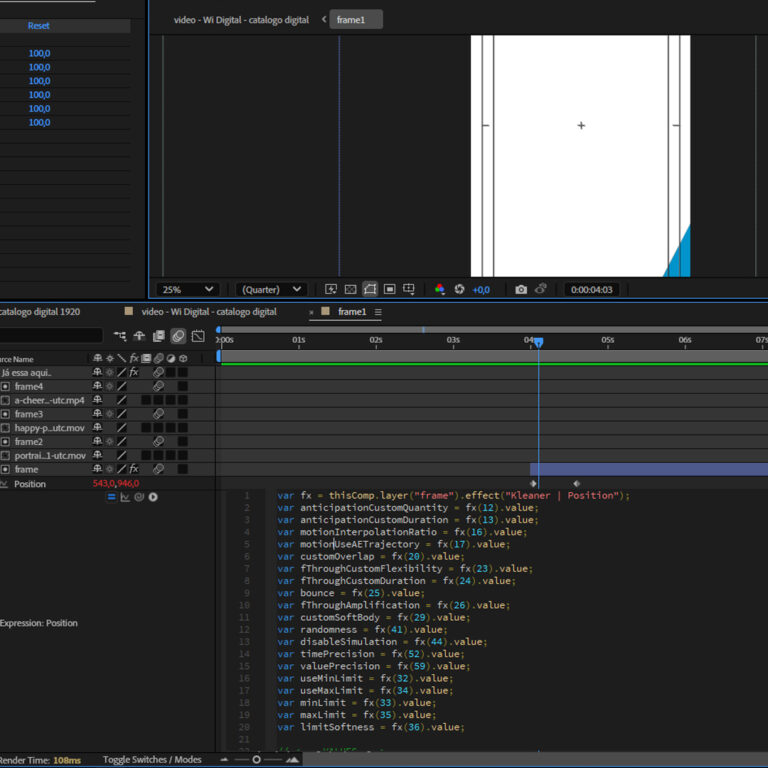Open the 25% magnification dropdown

187,289
